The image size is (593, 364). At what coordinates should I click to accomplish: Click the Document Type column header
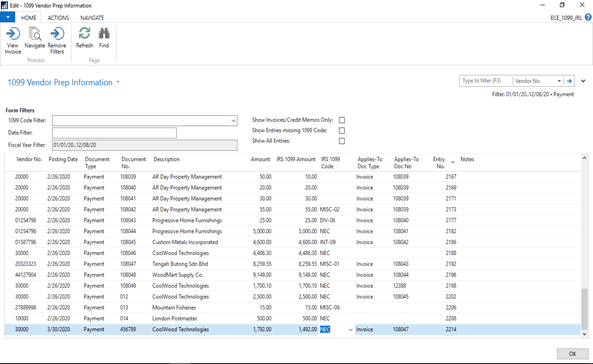[97, 163]
